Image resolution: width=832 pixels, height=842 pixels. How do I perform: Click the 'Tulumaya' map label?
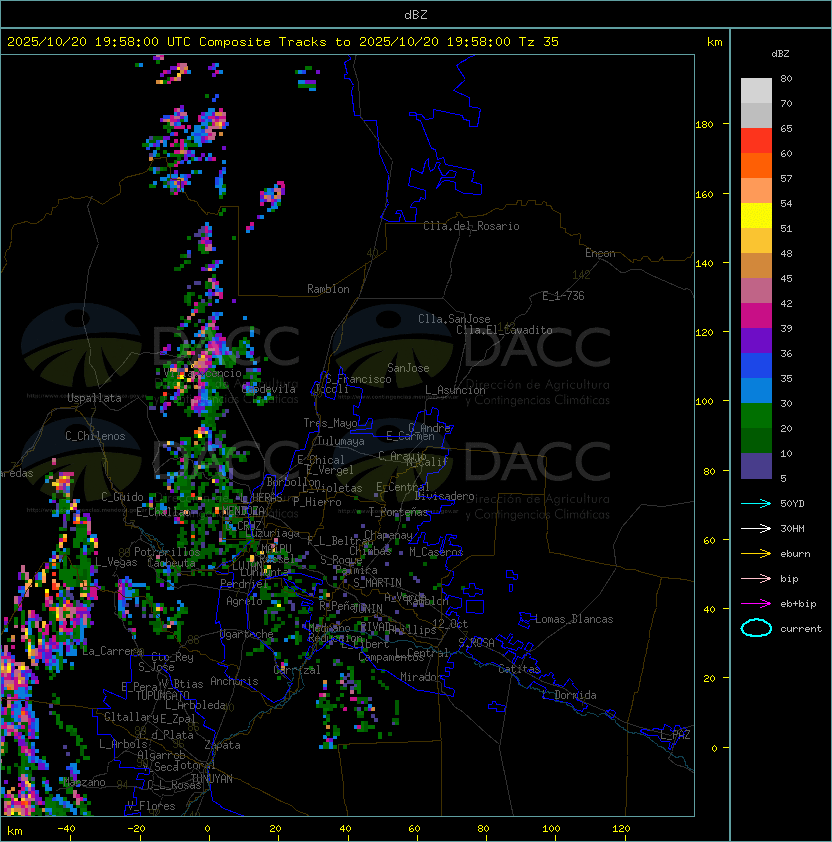pyautogui.click(x=341, y=441)
